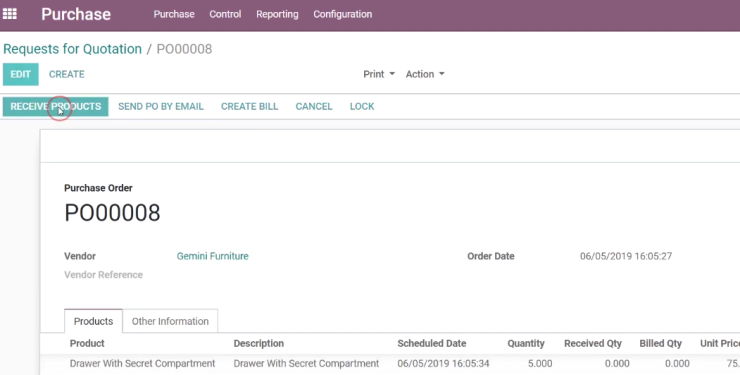
Task: Click the Receive Products button
Action: pos(56,107)
